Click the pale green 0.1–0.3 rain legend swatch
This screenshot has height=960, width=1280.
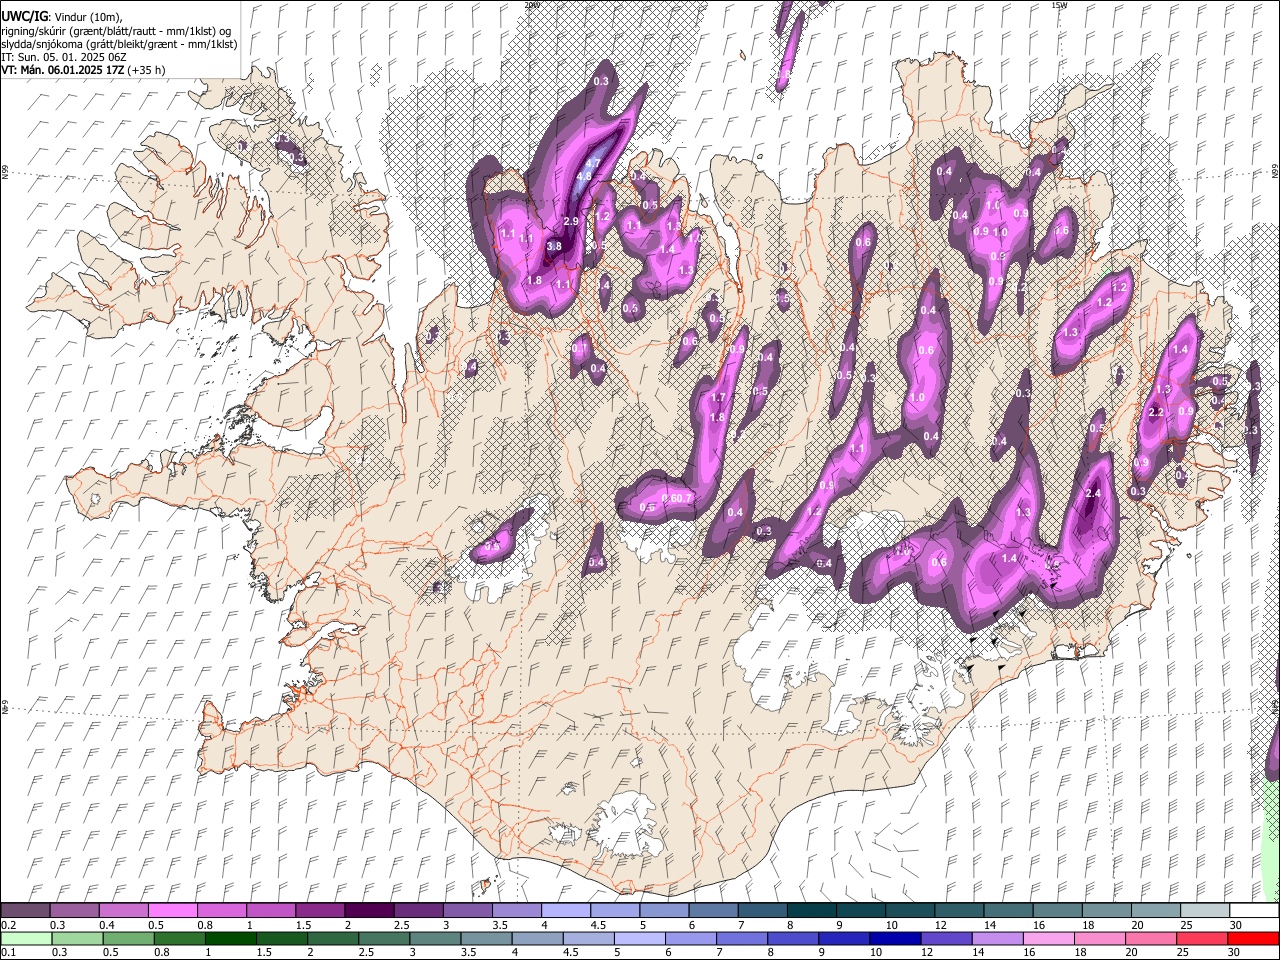(x=26, y=939)
